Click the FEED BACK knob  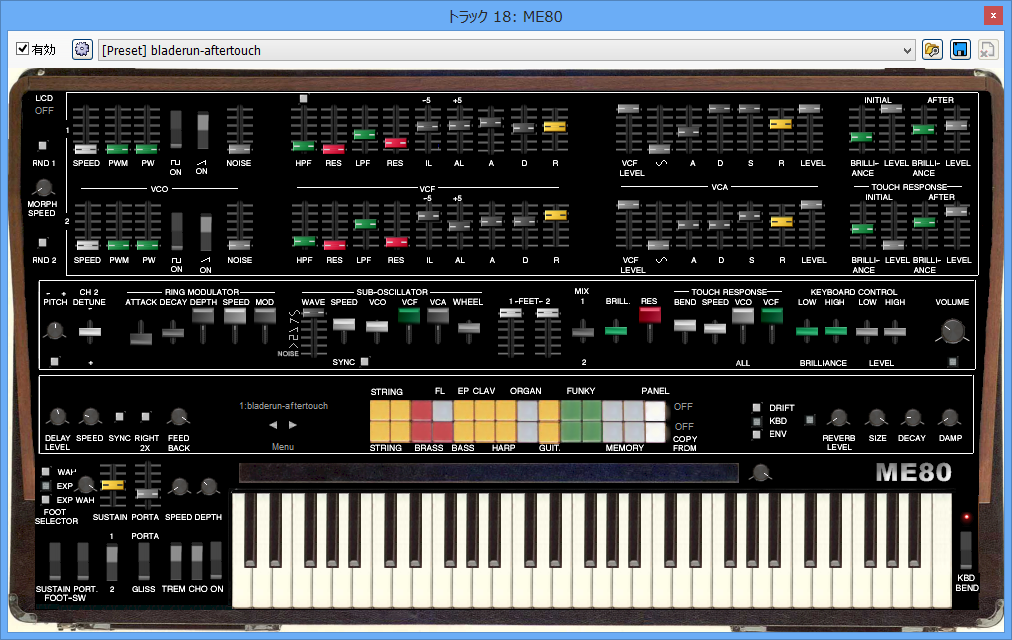pos(179,417)
